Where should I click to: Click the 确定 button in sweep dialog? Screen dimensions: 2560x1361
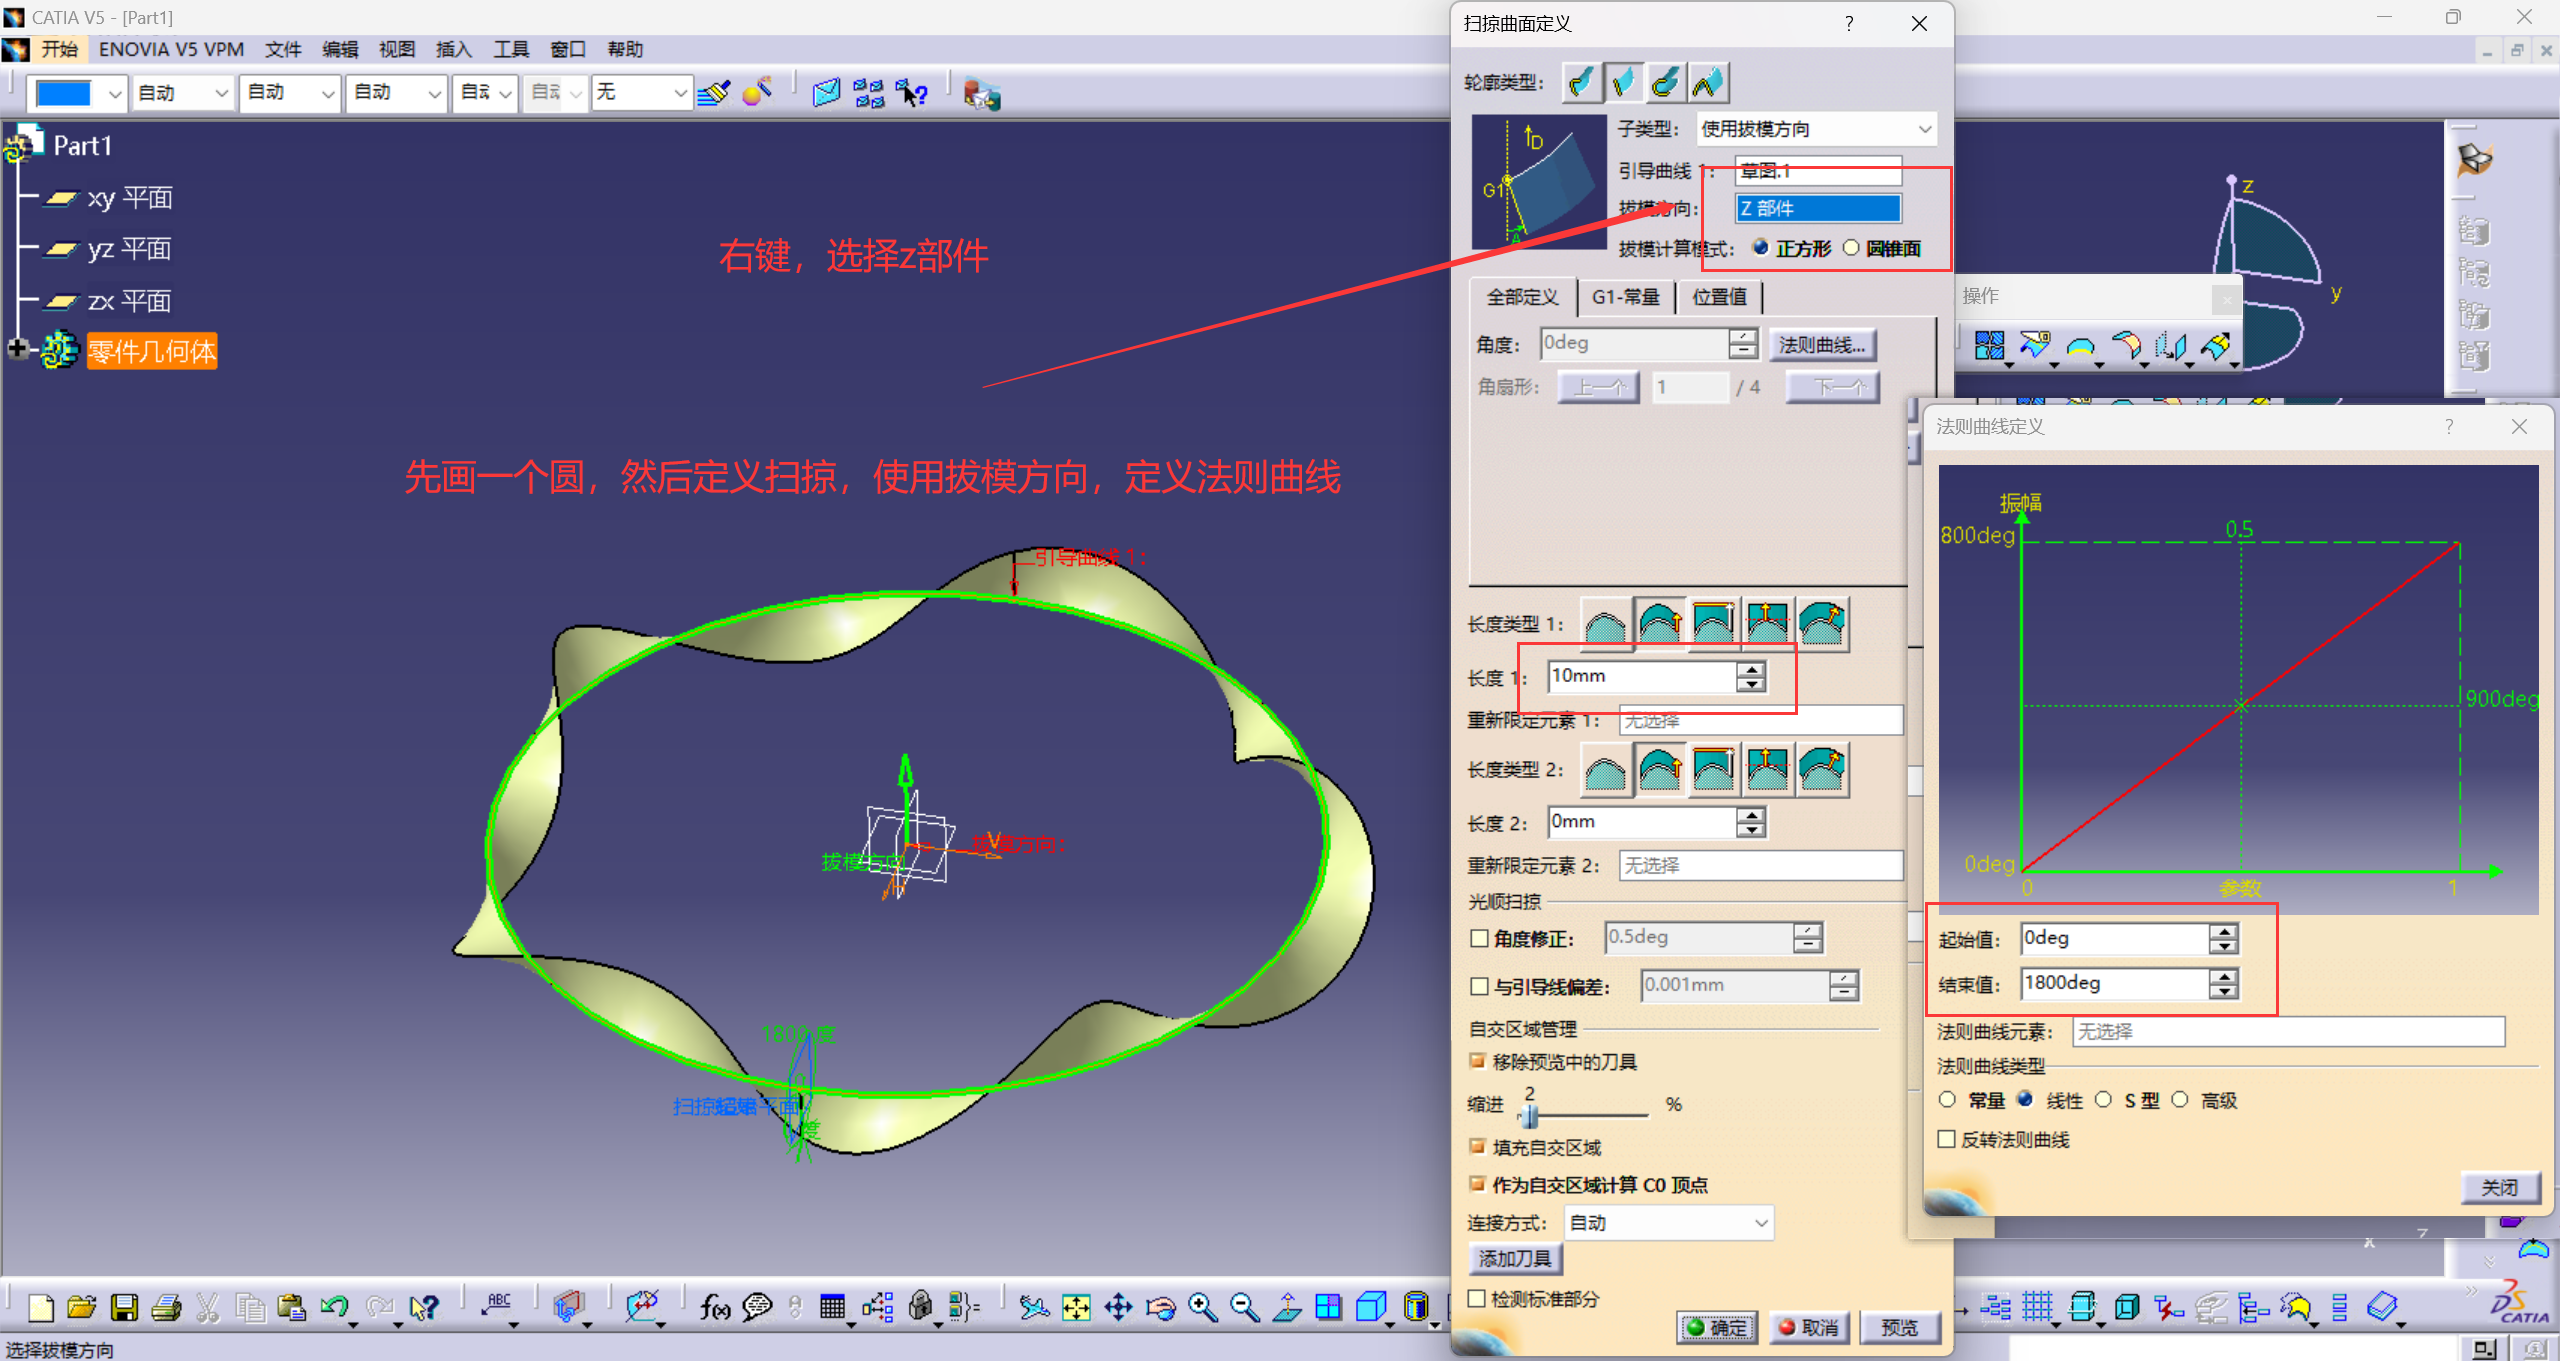pos(1716,1327)
